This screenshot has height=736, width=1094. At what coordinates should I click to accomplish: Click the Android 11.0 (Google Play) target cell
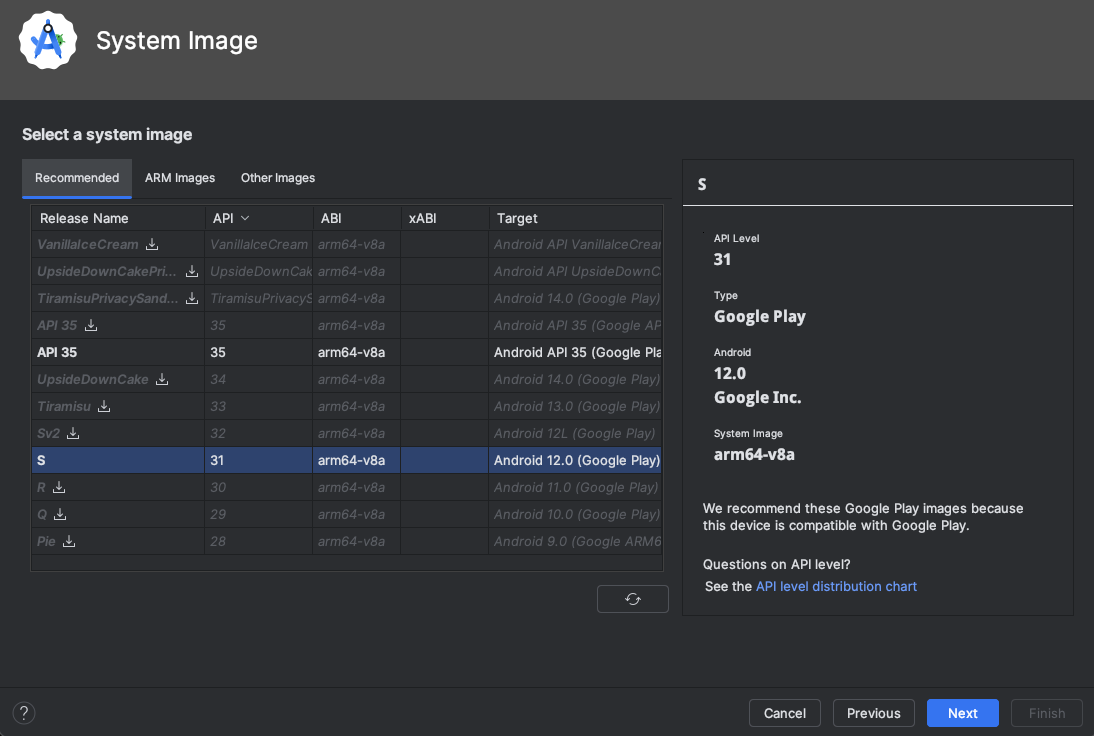(x=576, y=487)
